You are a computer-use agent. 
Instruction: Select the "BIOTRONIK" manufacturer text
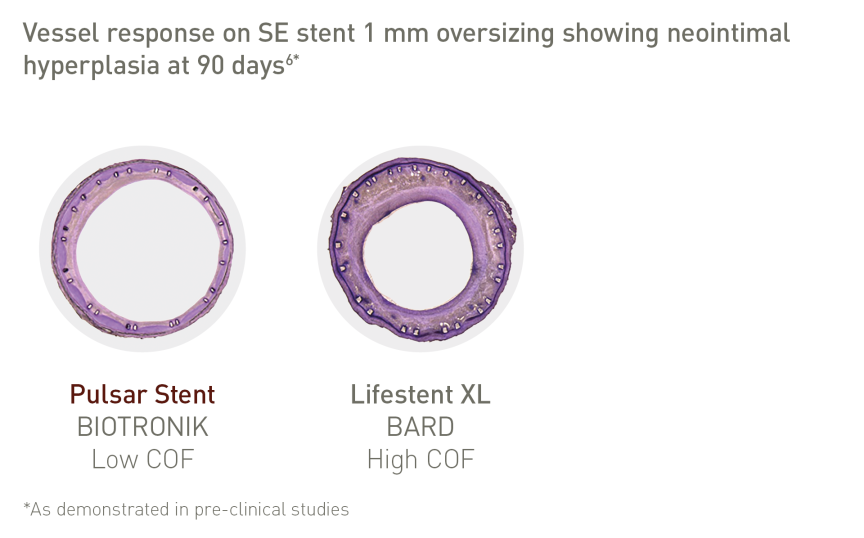[143, 427]
